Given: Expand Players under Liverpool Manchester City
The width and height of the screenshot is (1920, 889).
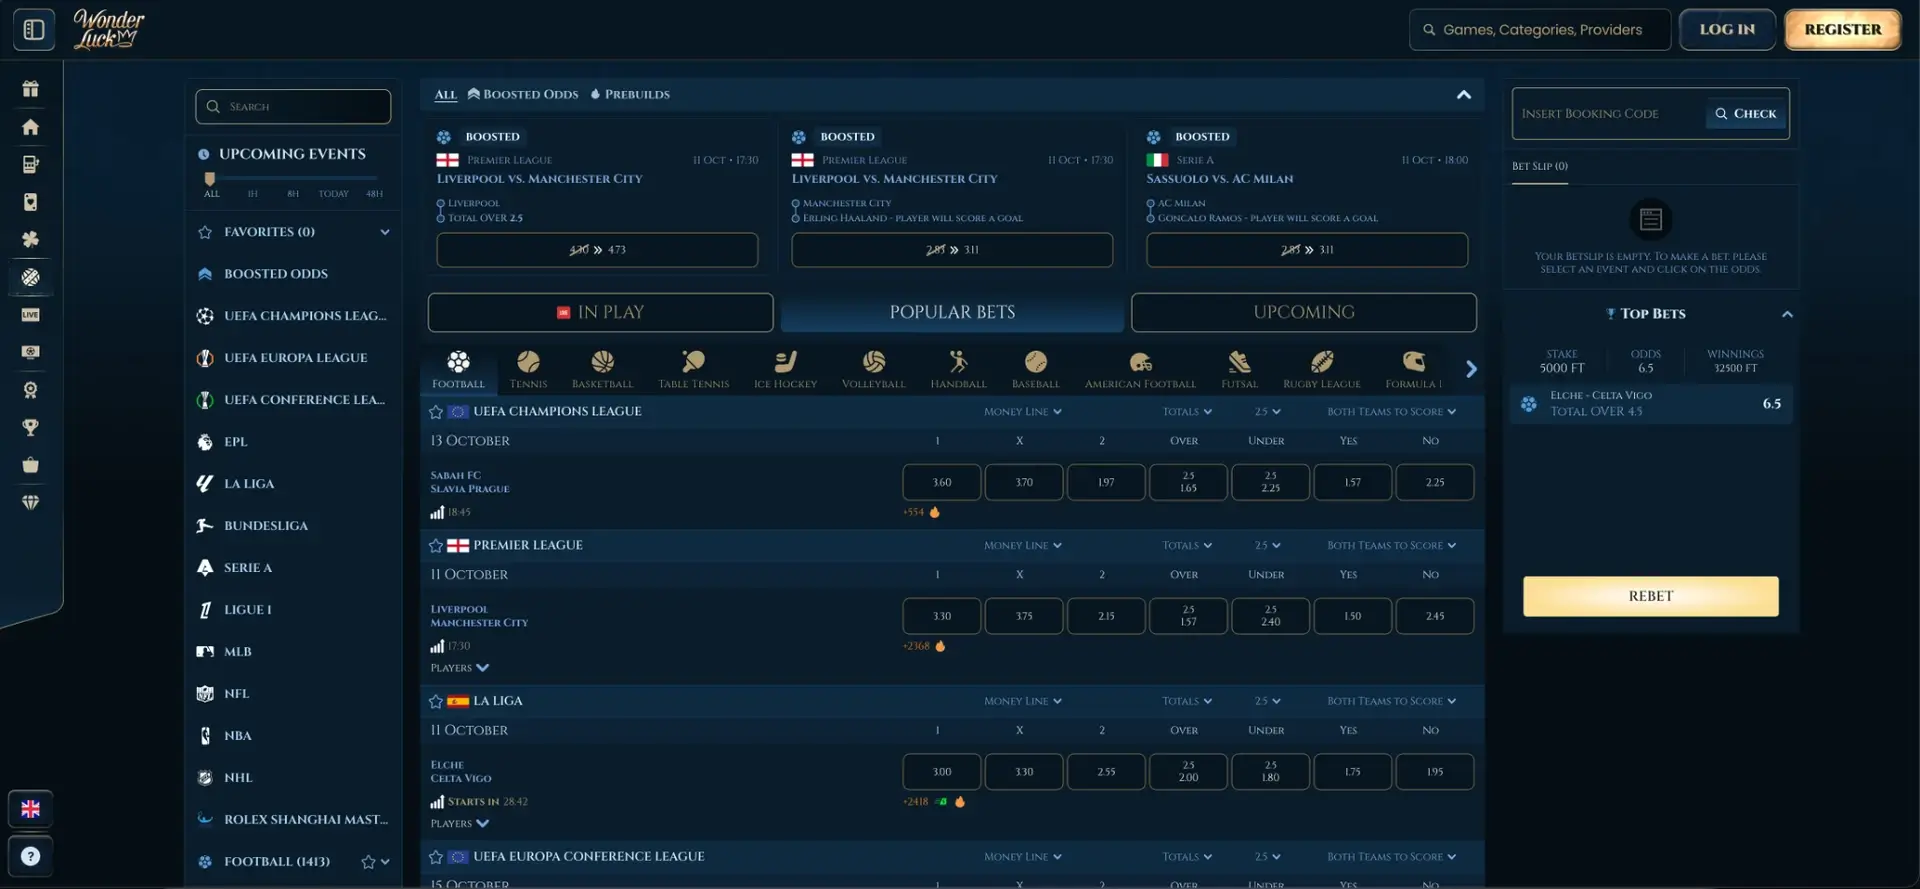Looking at the screenshot, I should click(460, 668).
